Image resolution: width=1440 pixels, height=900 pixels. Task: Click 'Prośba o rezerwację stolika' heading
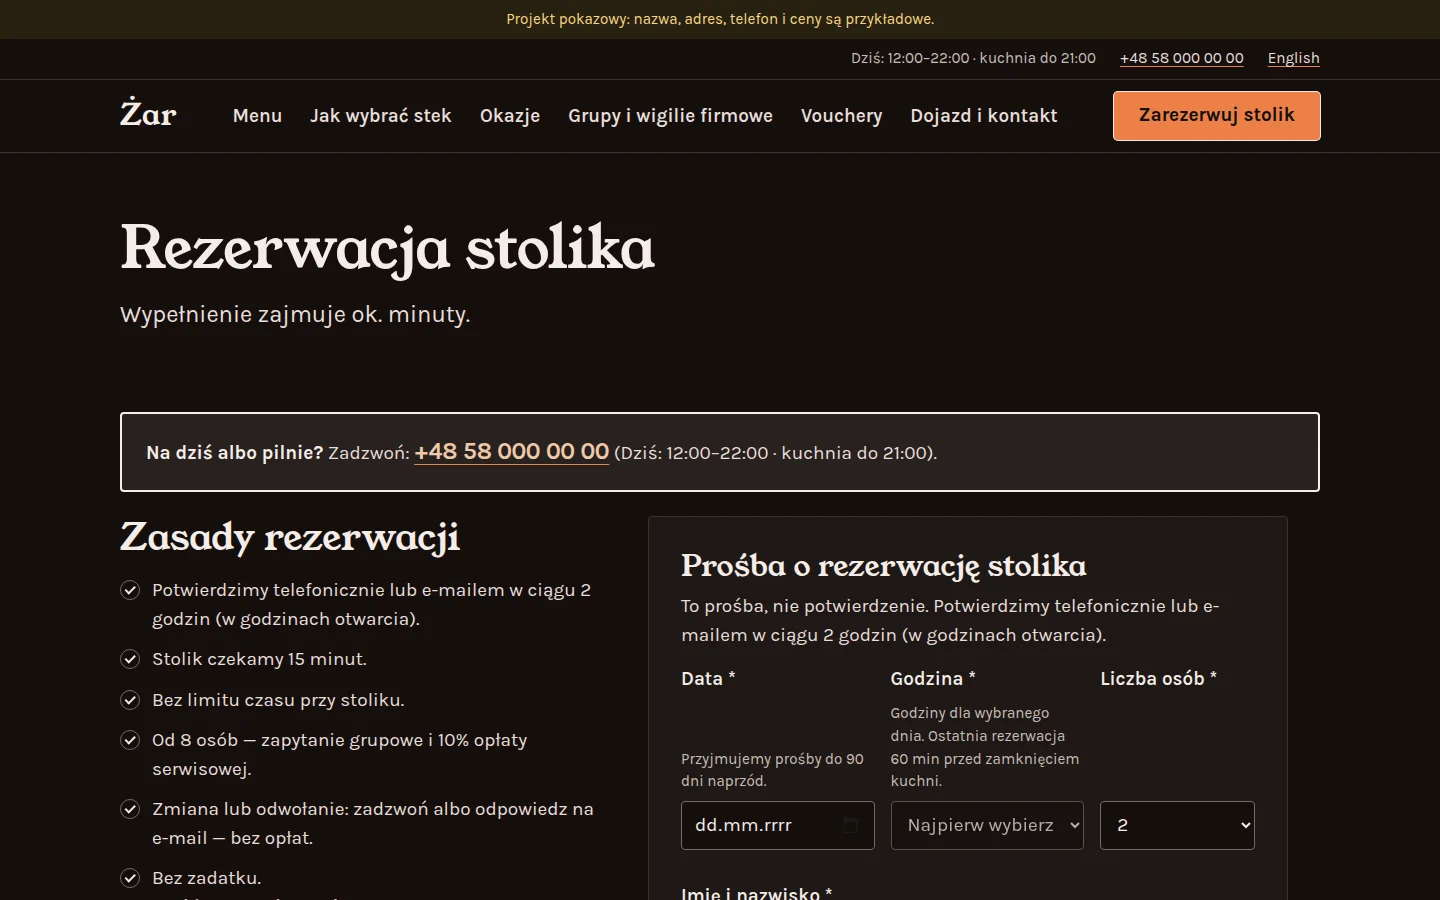pos(884,566)
